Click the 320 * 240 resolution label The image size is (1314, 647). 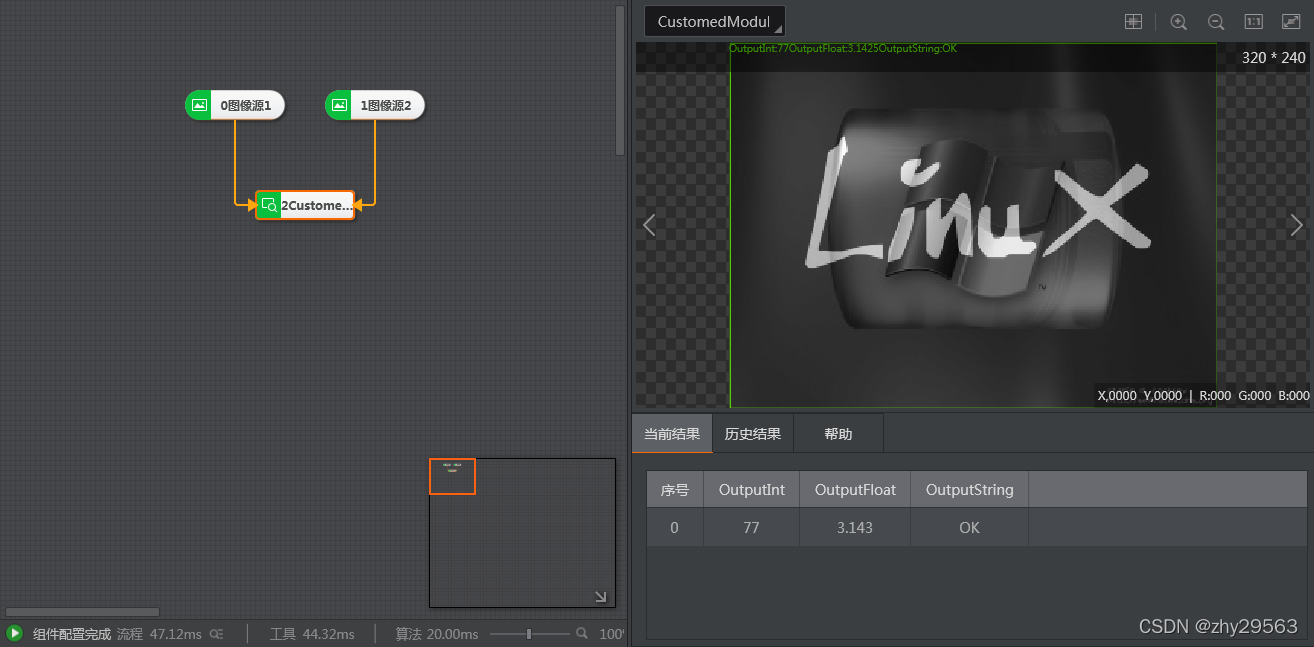[1273, 58]
